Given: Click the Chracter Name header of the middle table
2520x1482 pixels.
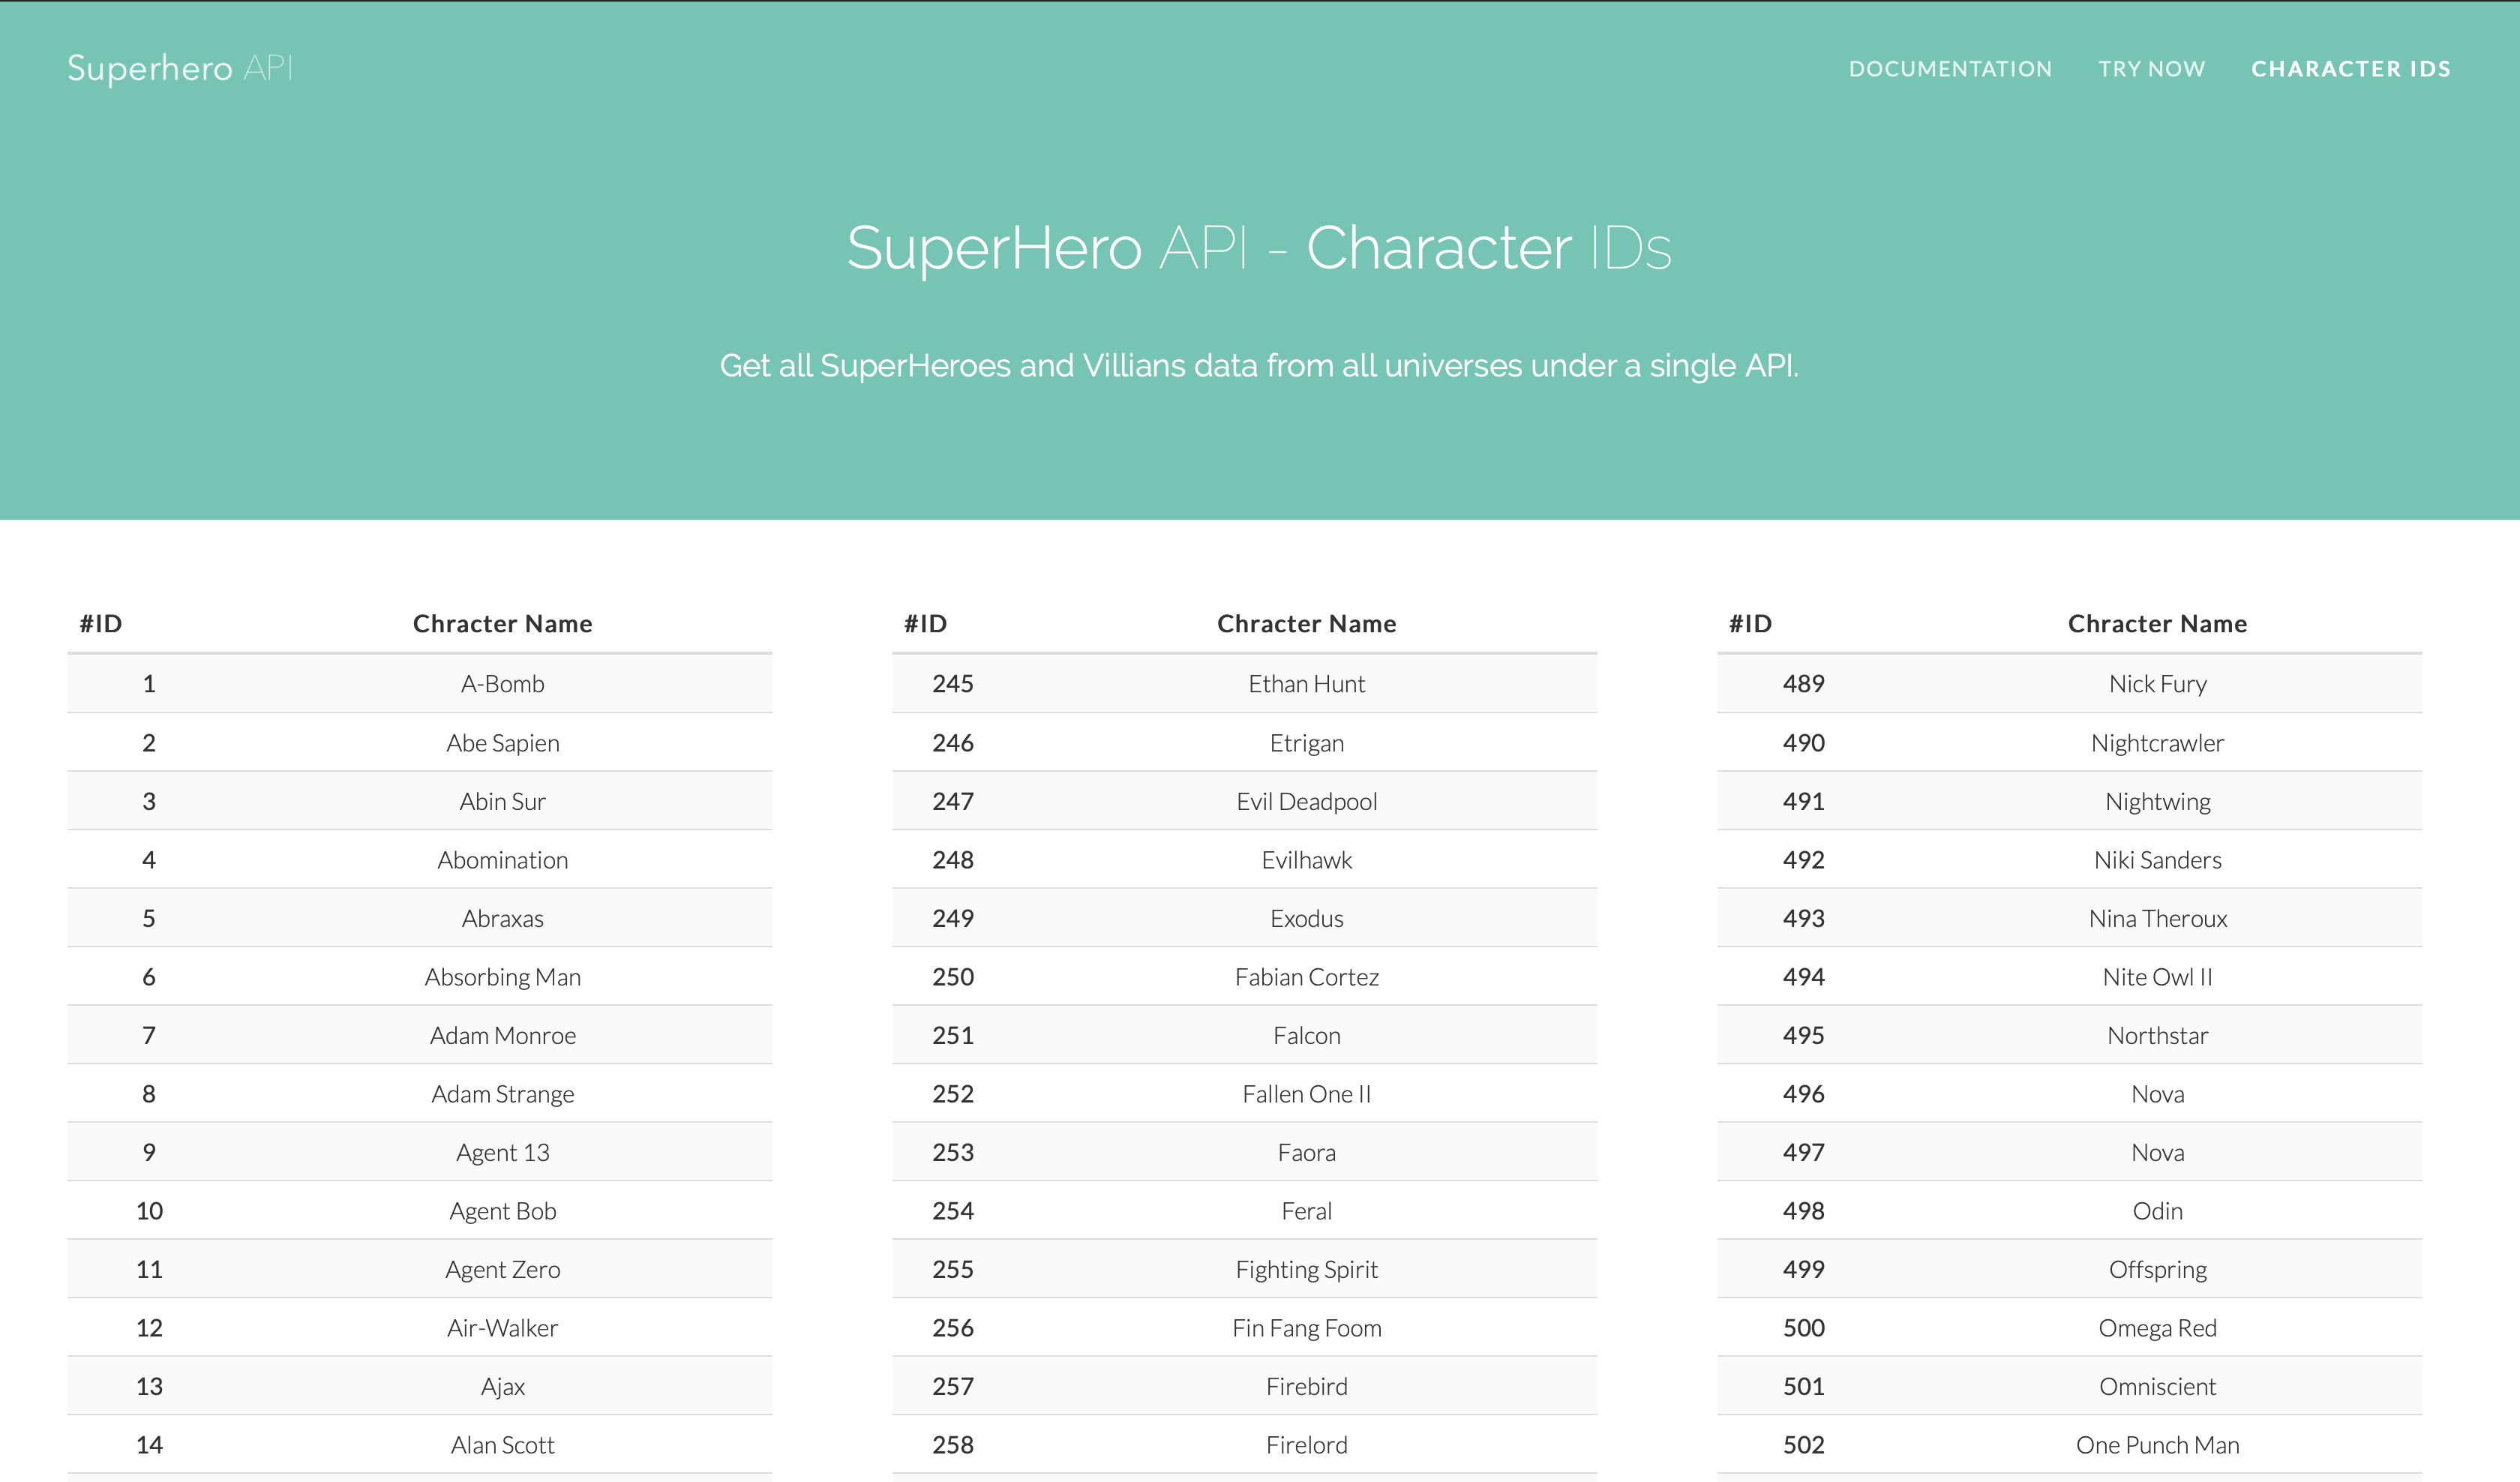Looking at the screenshot, I should pos(1306,622).
